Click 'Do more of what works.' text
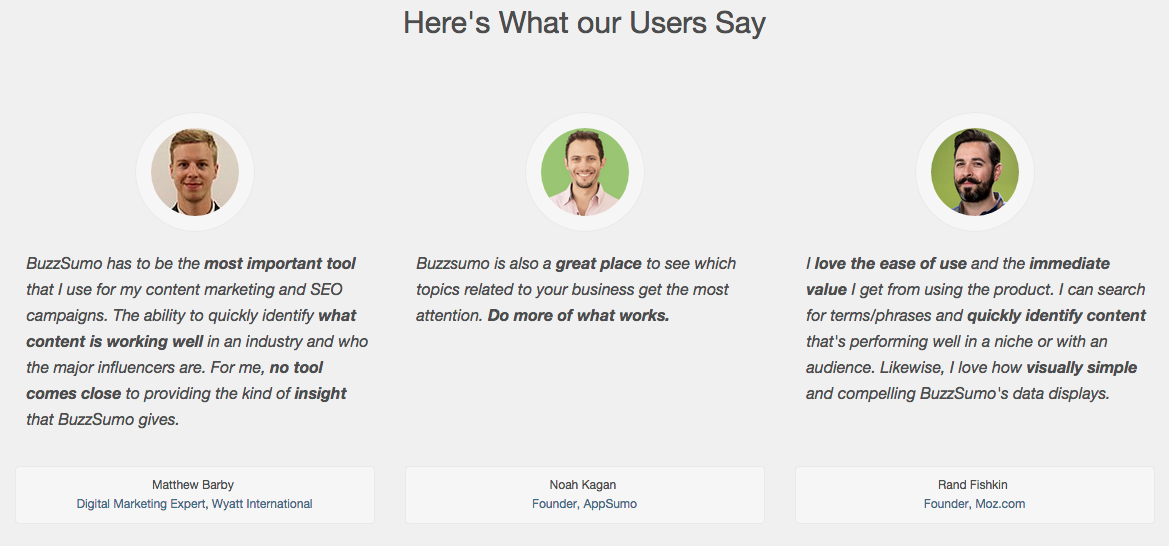Screen dimensions: 1169x546 [x=579, y=316]
